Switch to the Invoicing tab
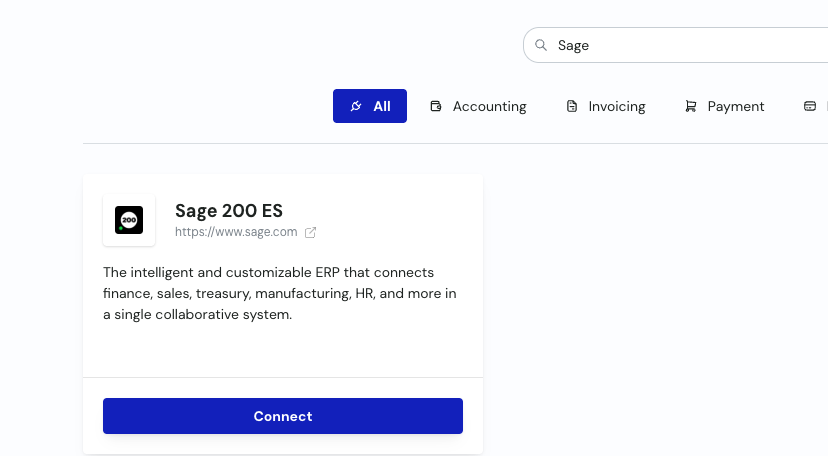This screenshot has width=828, height=456. pos(606,106)
